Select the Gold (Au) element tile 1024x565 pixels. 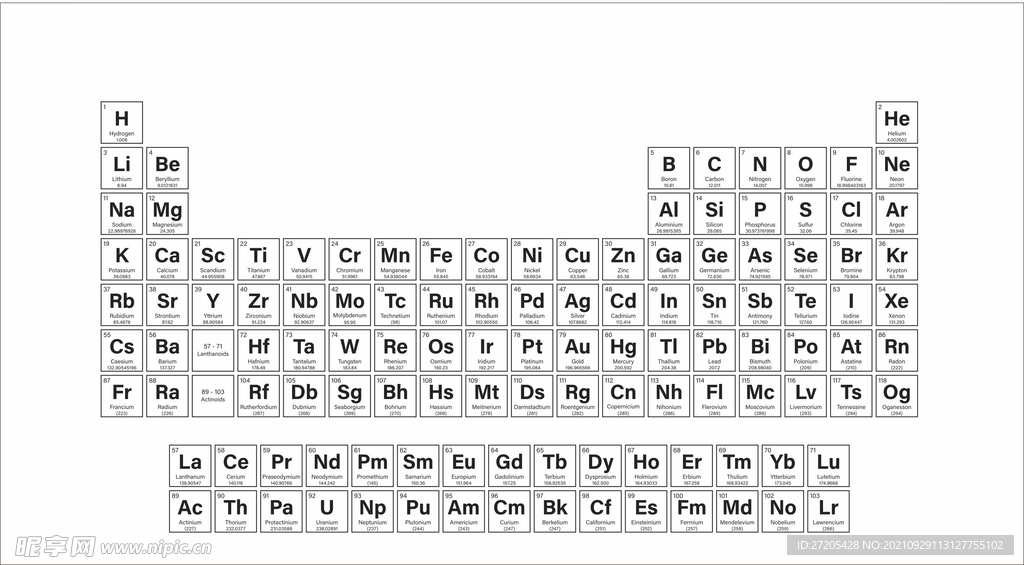click(x=578, y=350)
